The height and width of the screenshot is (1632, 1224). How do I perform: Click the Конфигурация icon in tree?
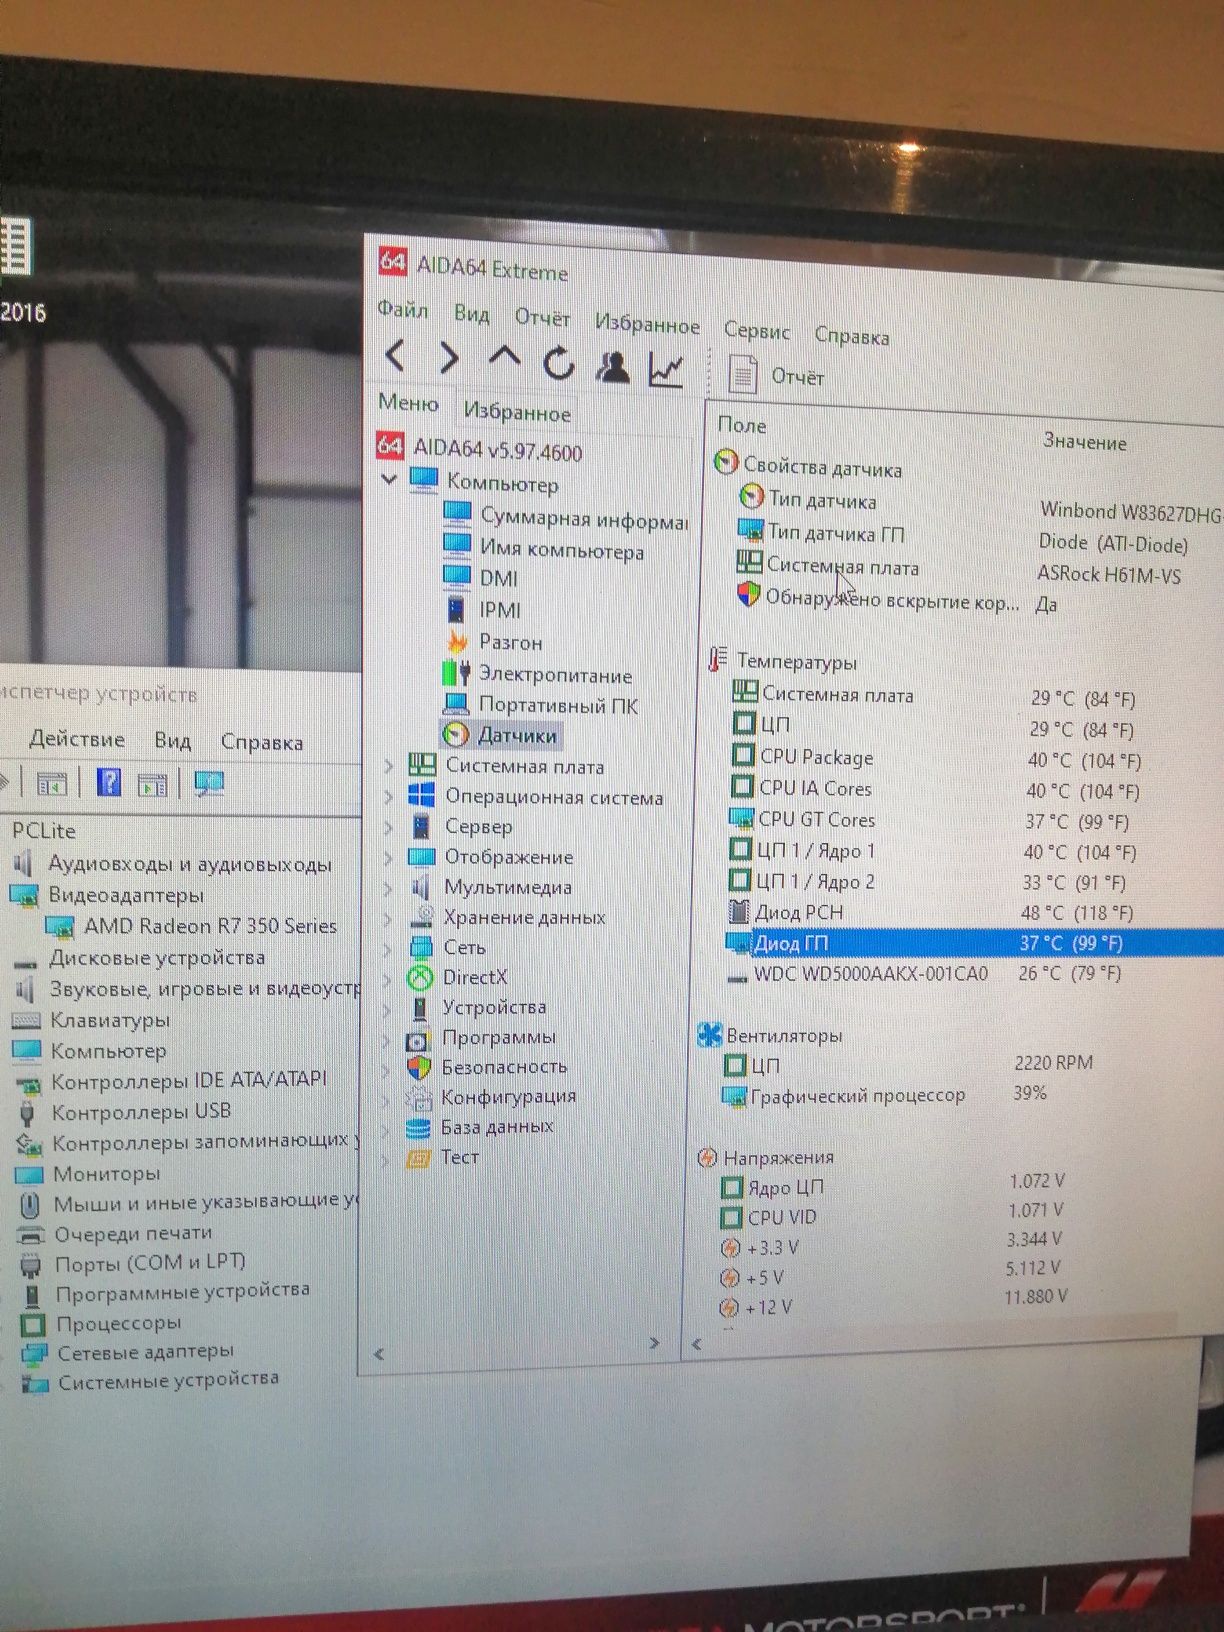point(418,1098)
